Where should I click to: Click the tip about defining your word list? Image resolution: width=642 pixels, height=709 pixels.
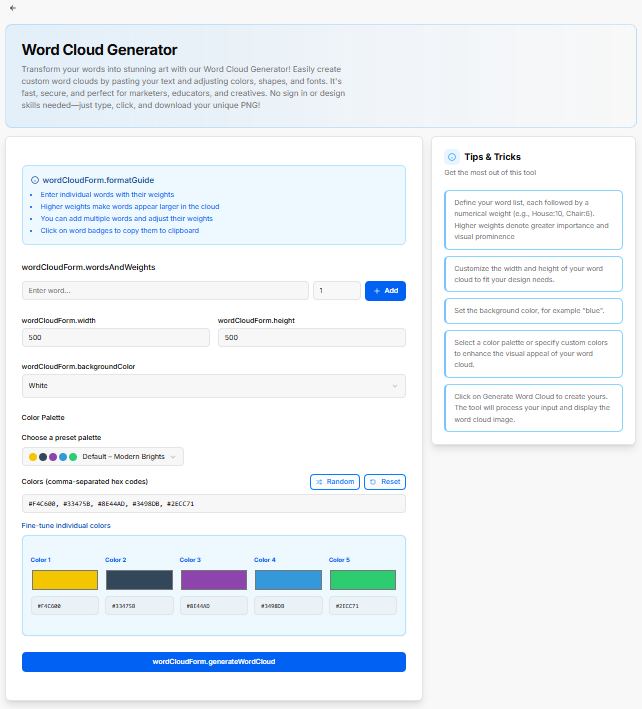tap(533, 220)
